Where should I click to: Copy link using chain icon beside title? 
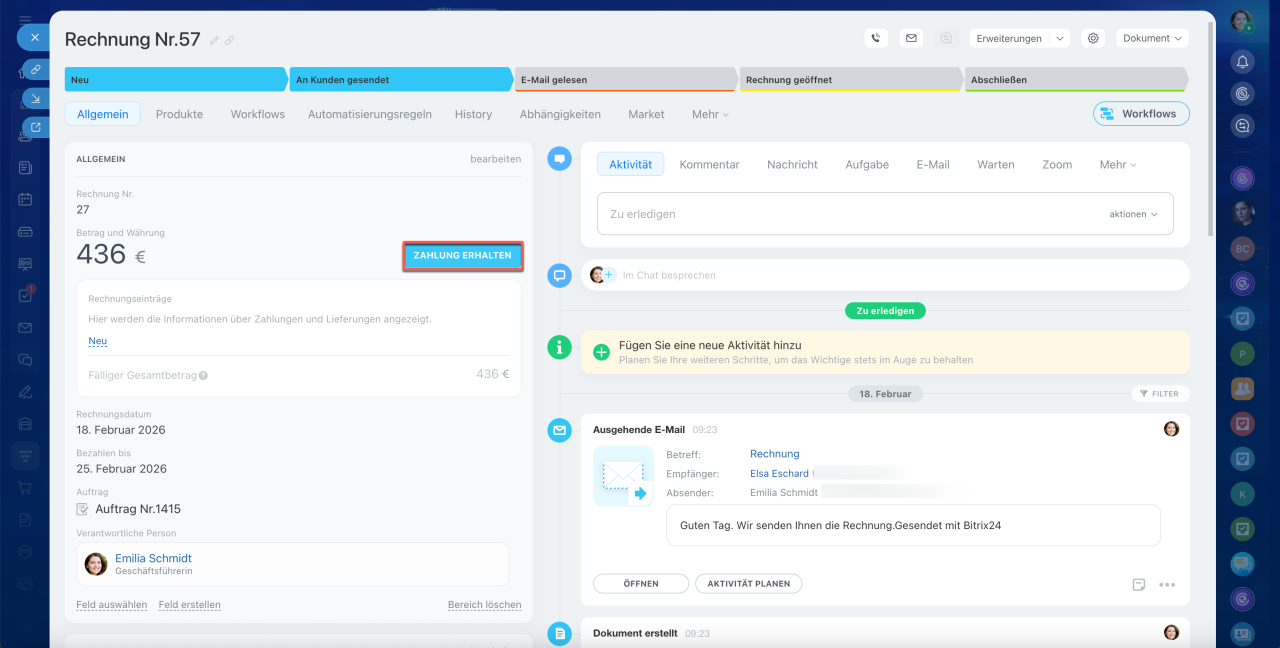[229, 40]
